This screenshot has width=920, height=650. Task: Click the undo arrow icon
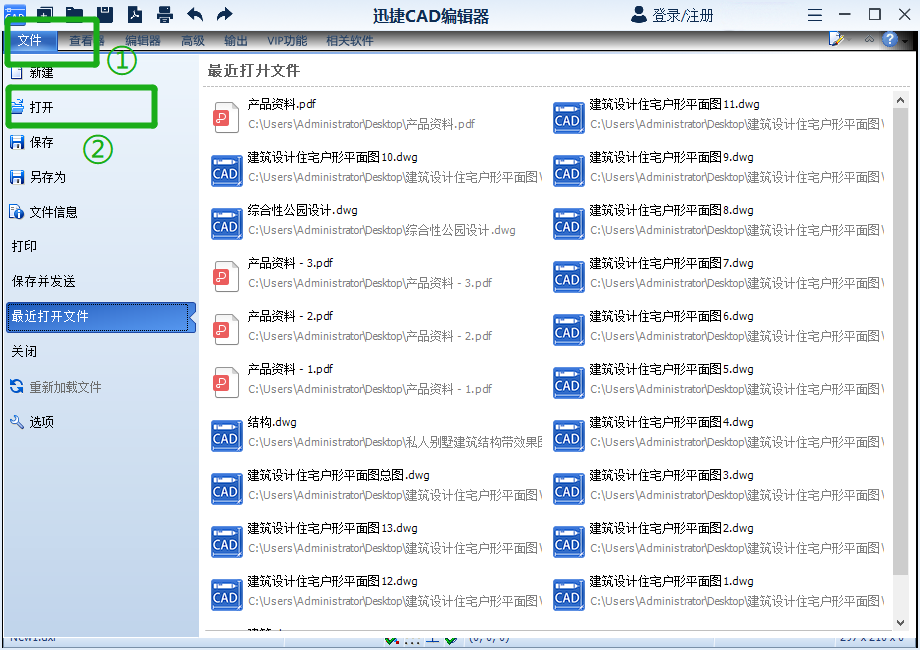[194, 14]
